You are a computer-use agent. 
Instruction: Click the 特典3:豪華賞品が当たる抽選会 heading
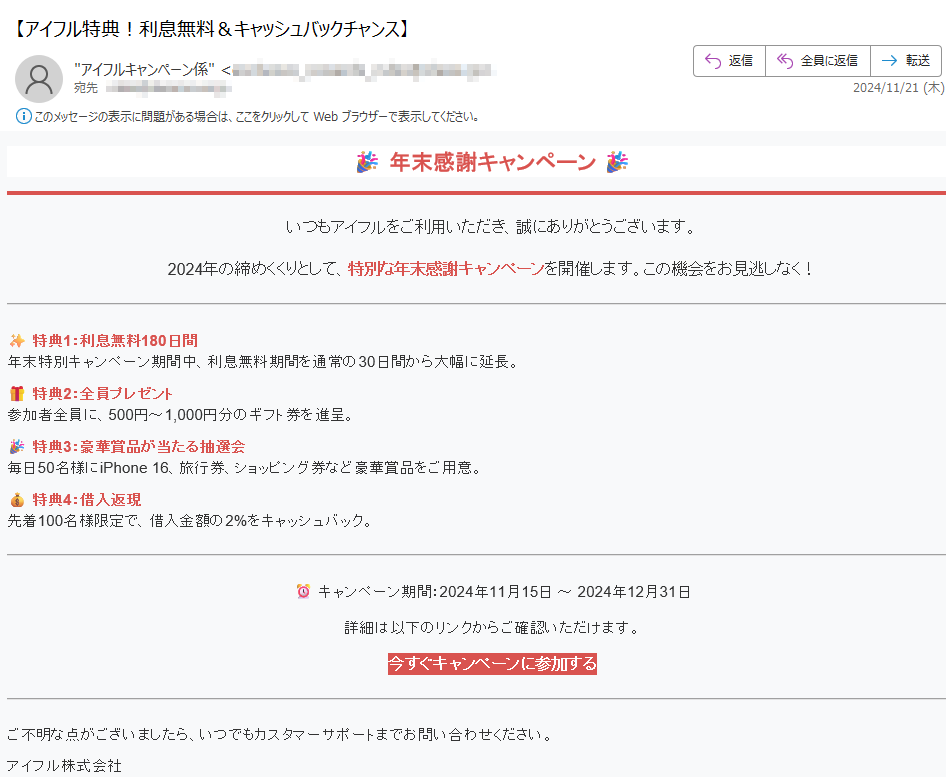[139, 447]
